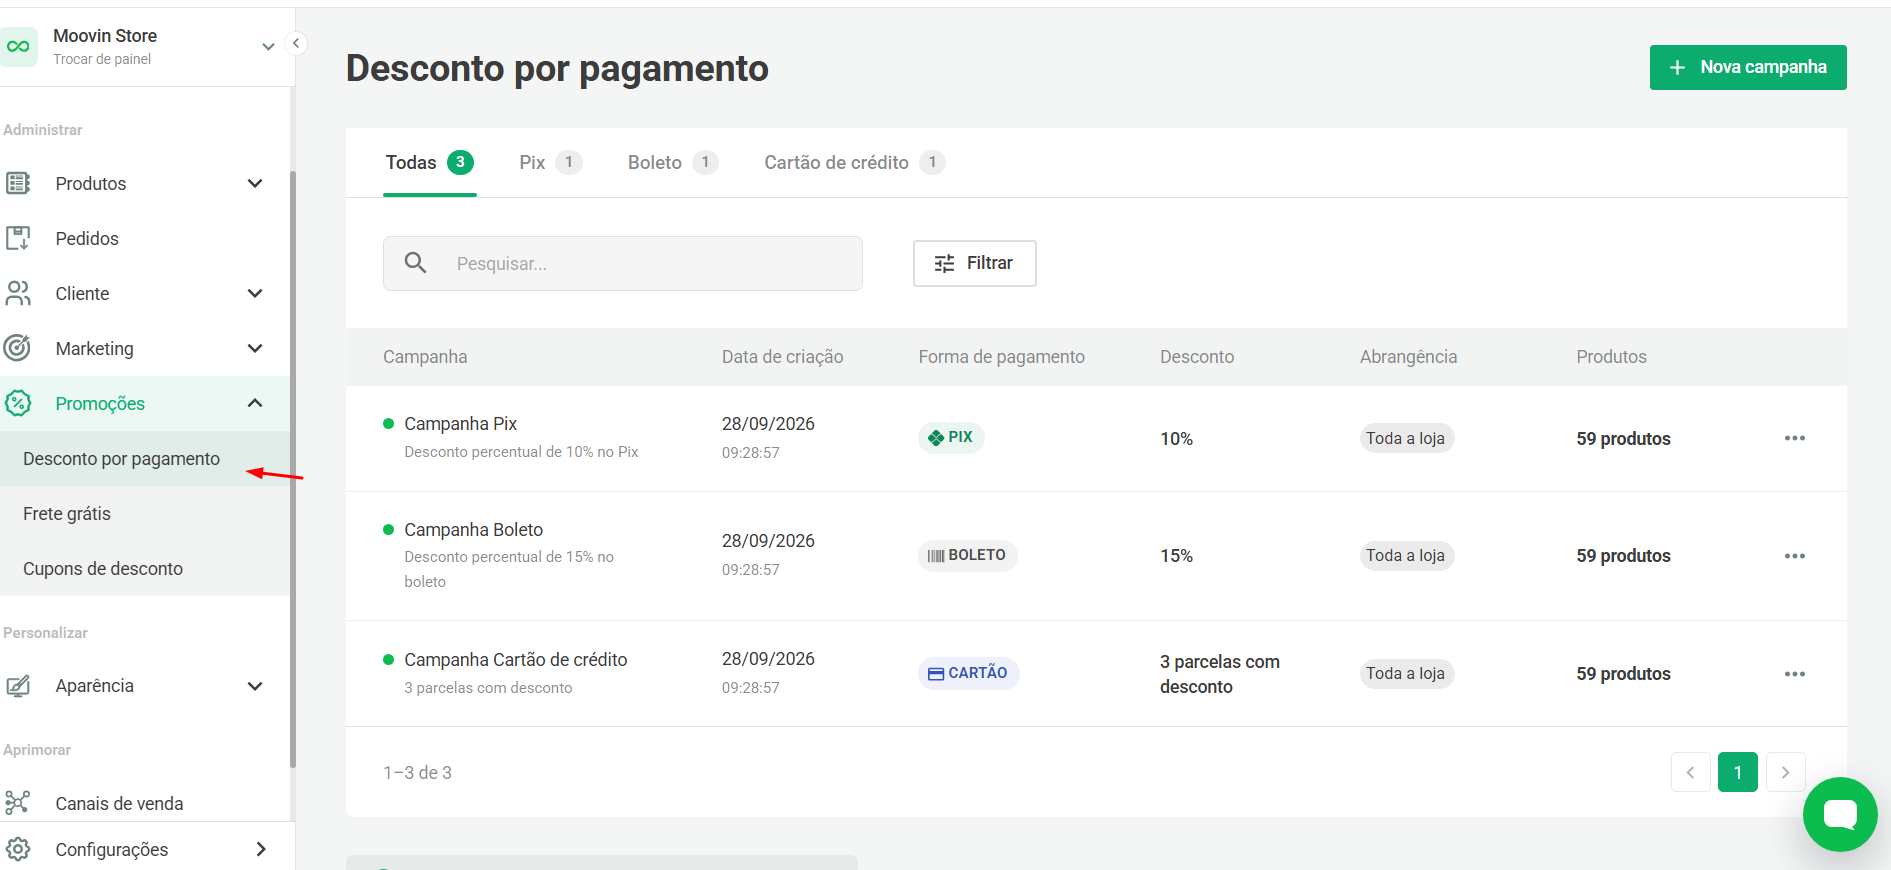This screenshot has width=1891, height=870.
Task: Open options menu for Campanha Cartão de crédito
Action: (1795, 674)
